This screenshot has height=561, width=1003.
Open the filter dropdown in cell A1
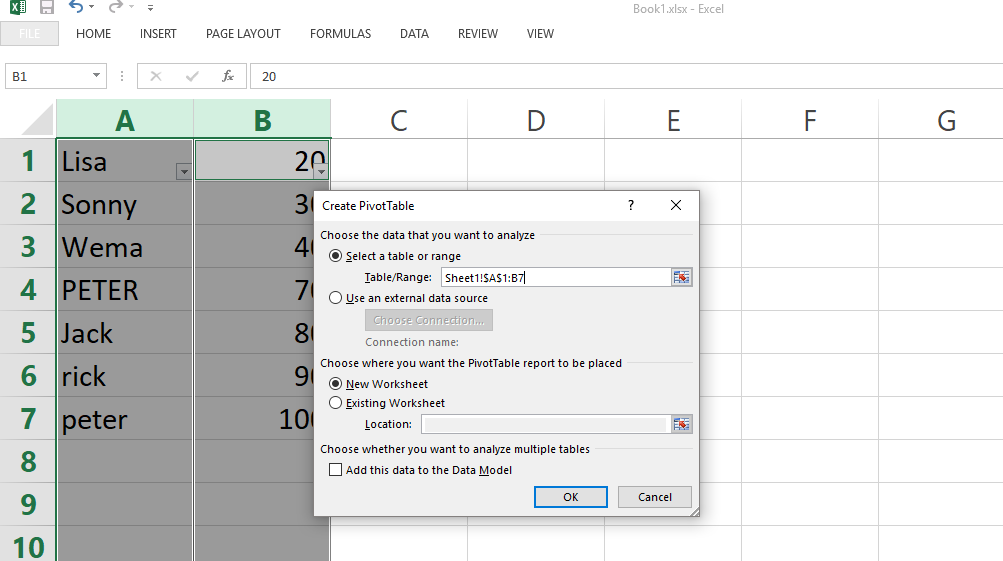(x=183, y=172)
